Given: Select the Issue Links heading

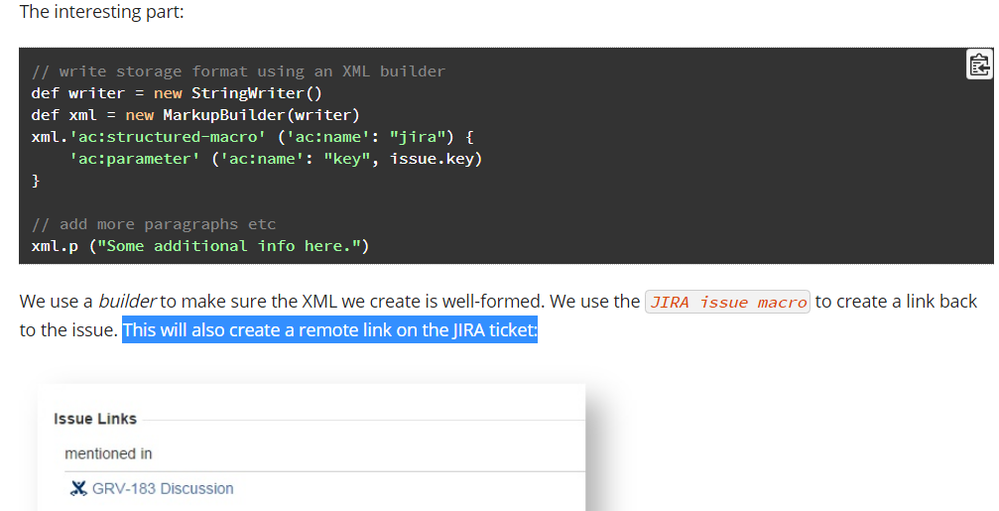Looking at the screenshot, I should pos(95,419).
